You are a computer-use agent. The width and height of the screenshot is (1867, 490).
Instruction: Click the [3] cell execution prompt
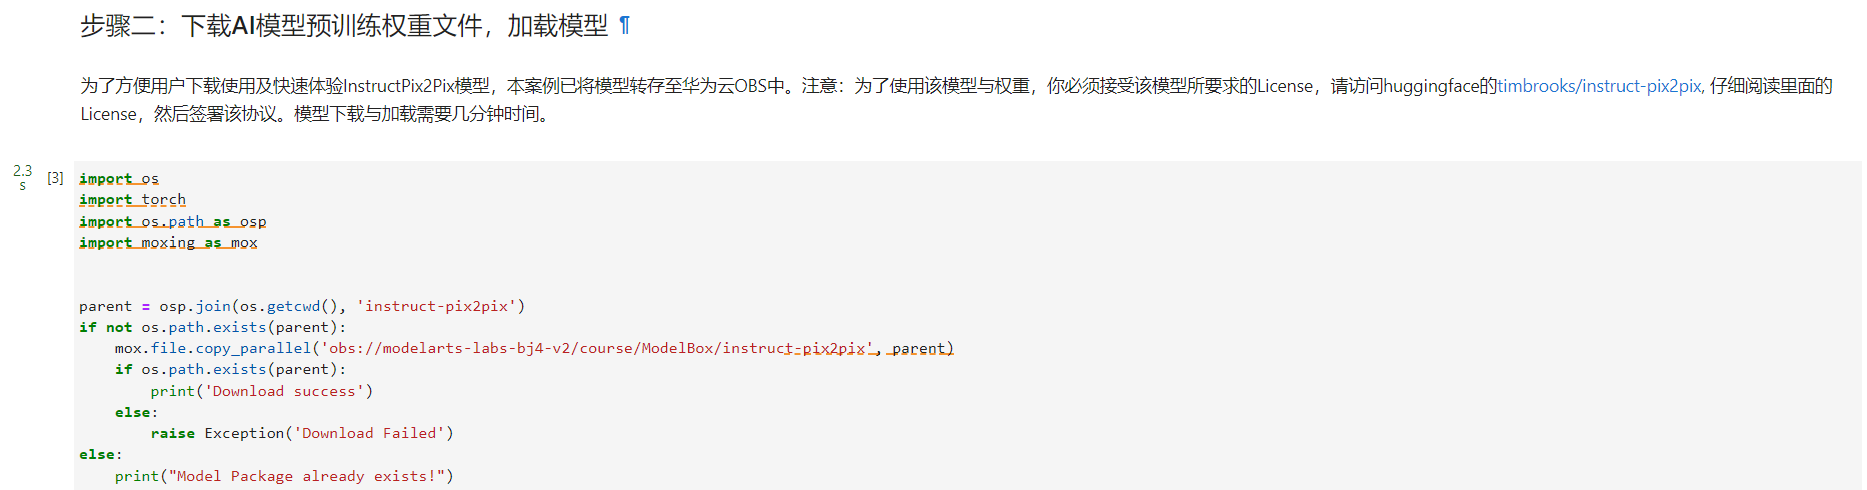click(55, 178)
